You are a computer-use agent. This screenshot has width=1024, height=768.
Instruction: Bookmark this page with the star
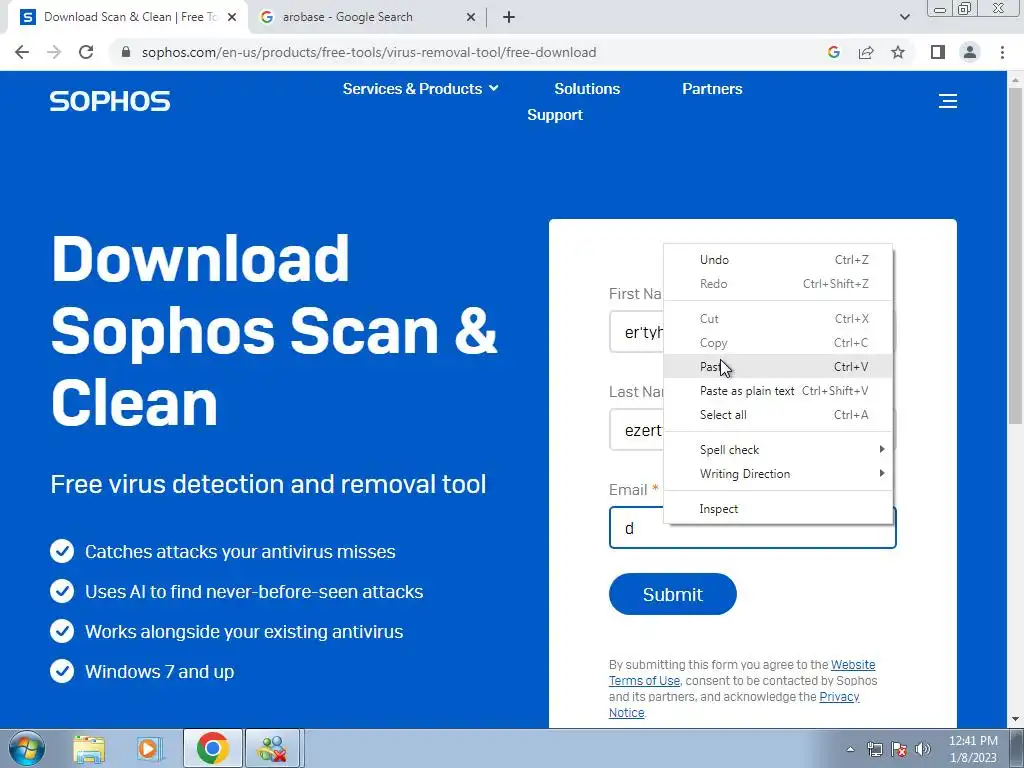(x=898, y=52)
